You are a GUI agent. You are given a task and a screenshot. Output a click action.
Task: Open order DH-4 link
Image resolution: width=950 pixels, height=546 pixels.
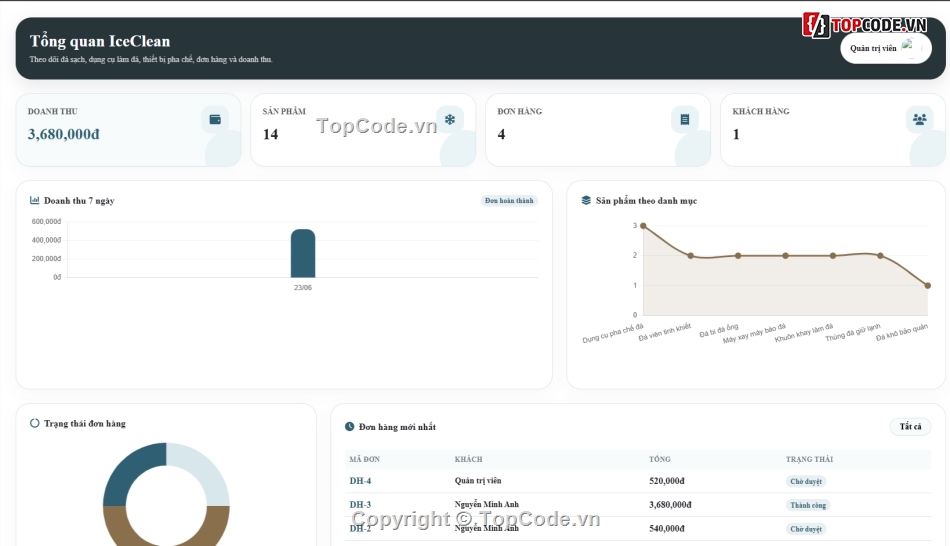[x=360, y=481]
